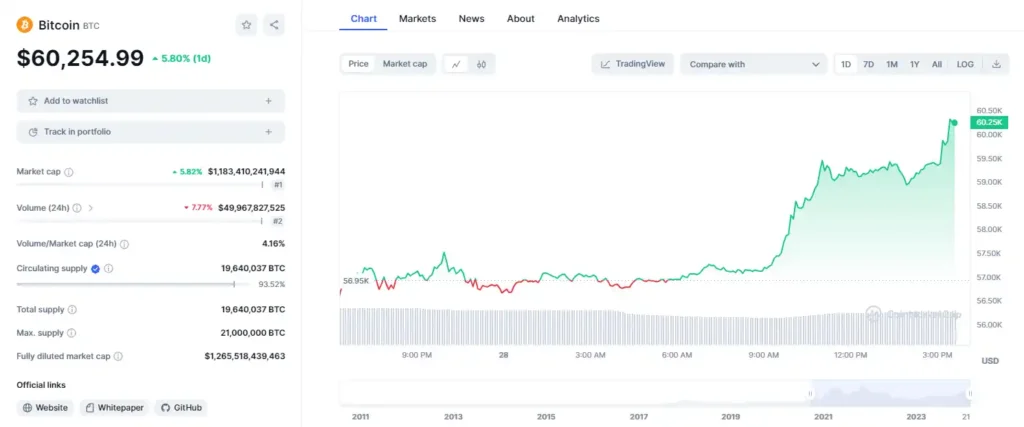Open Fully diluted market cap info icon
This screenshot has height=427, width=1024.
[118, 356]
